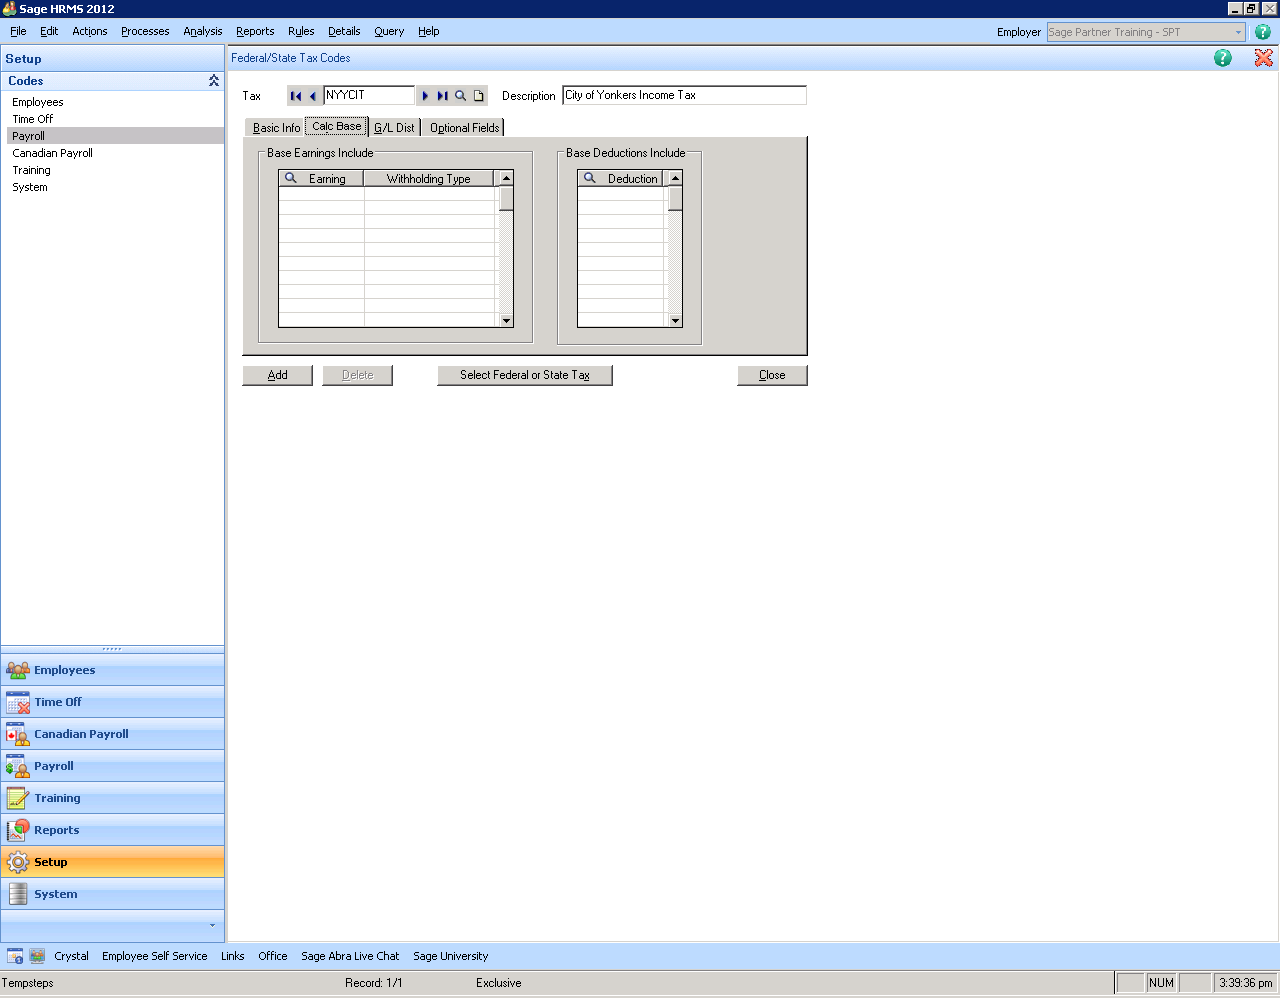This screenshot has height=998, width=1280.
Task: Select Canadian Payroll in the Codes list
Action: (52, 153)
